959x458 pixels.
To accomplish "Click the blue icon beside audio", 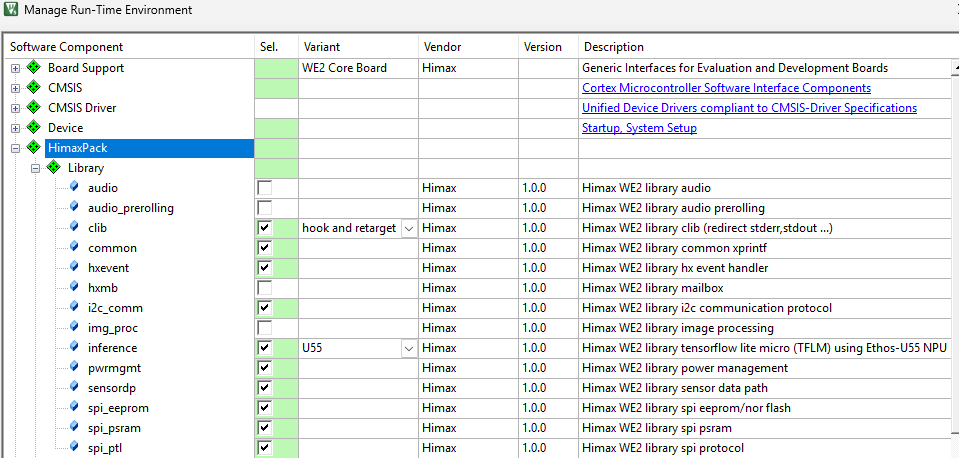I will [x=74, y=188].
